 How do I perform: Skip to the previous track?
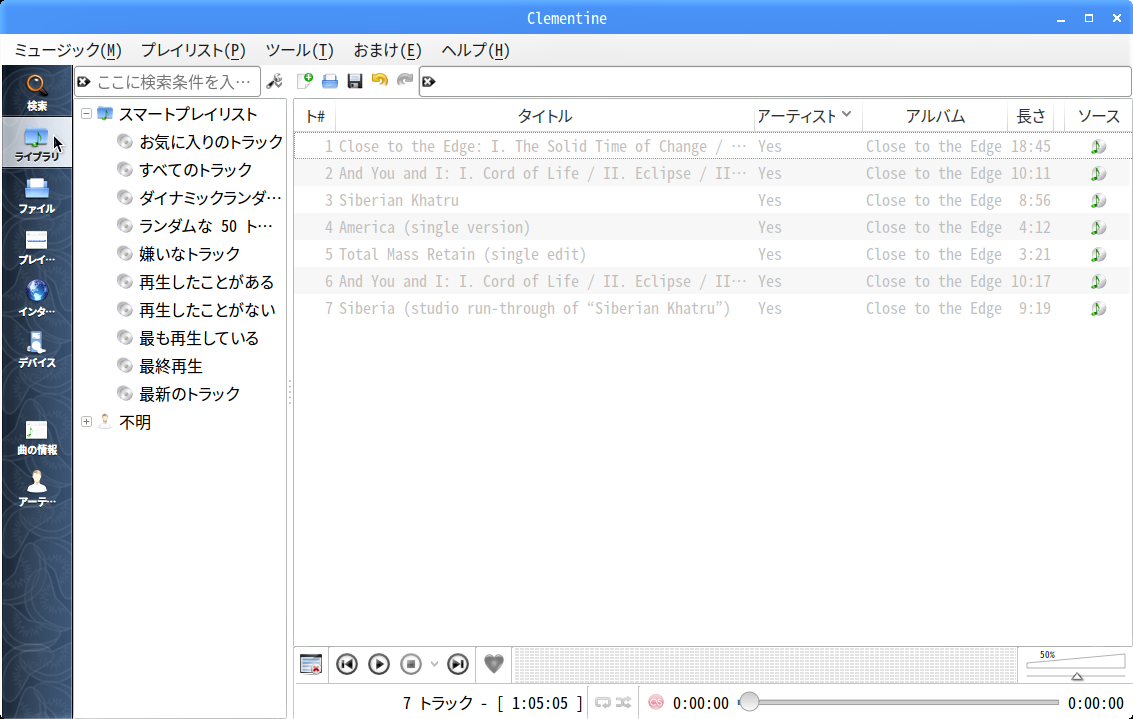tap(347, 664)
